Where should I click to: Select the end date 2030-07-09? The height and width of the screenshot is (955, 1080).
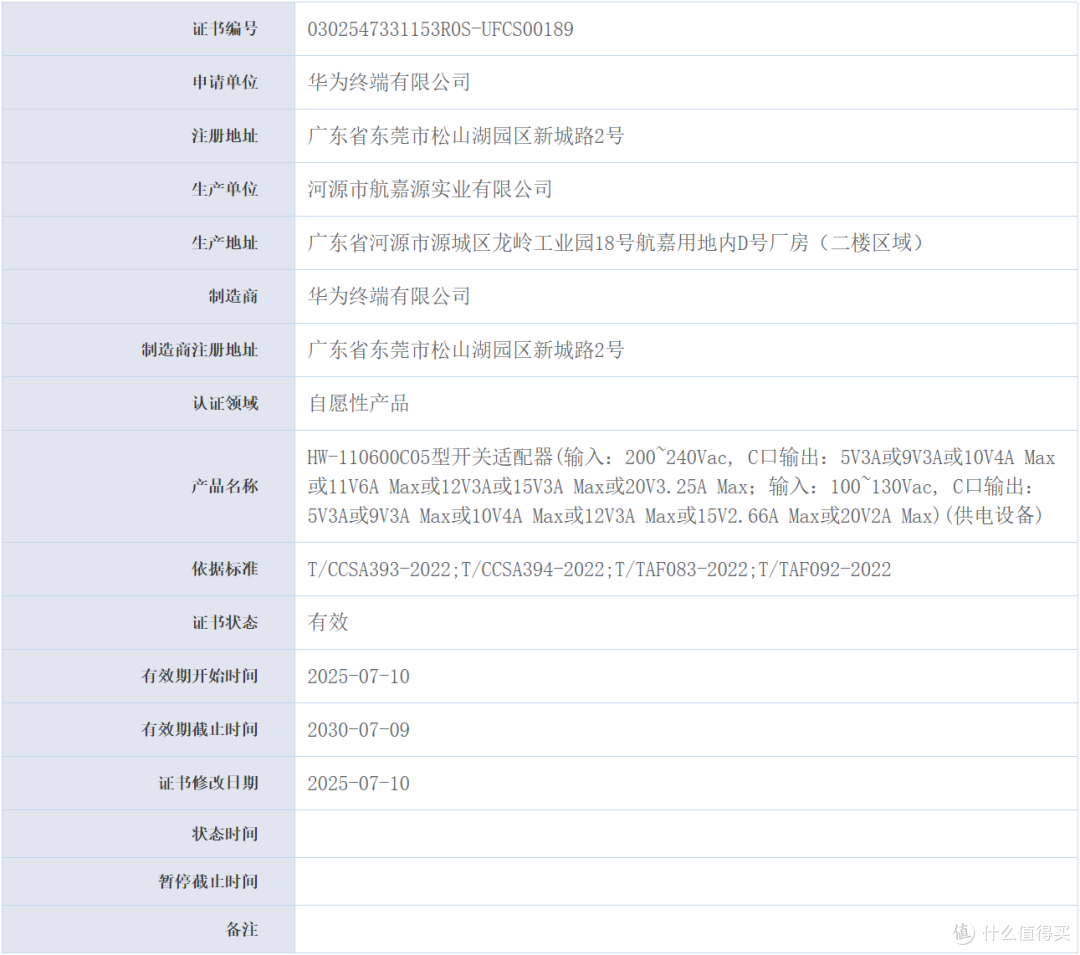pos(358,730)
